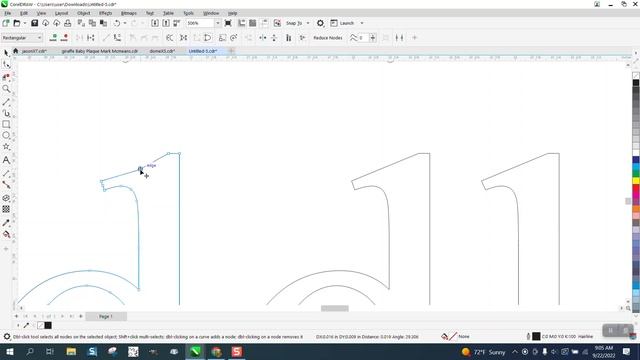Toggle show guidelines icon
The height and width of the screenshot is (360, 640).
264,23
